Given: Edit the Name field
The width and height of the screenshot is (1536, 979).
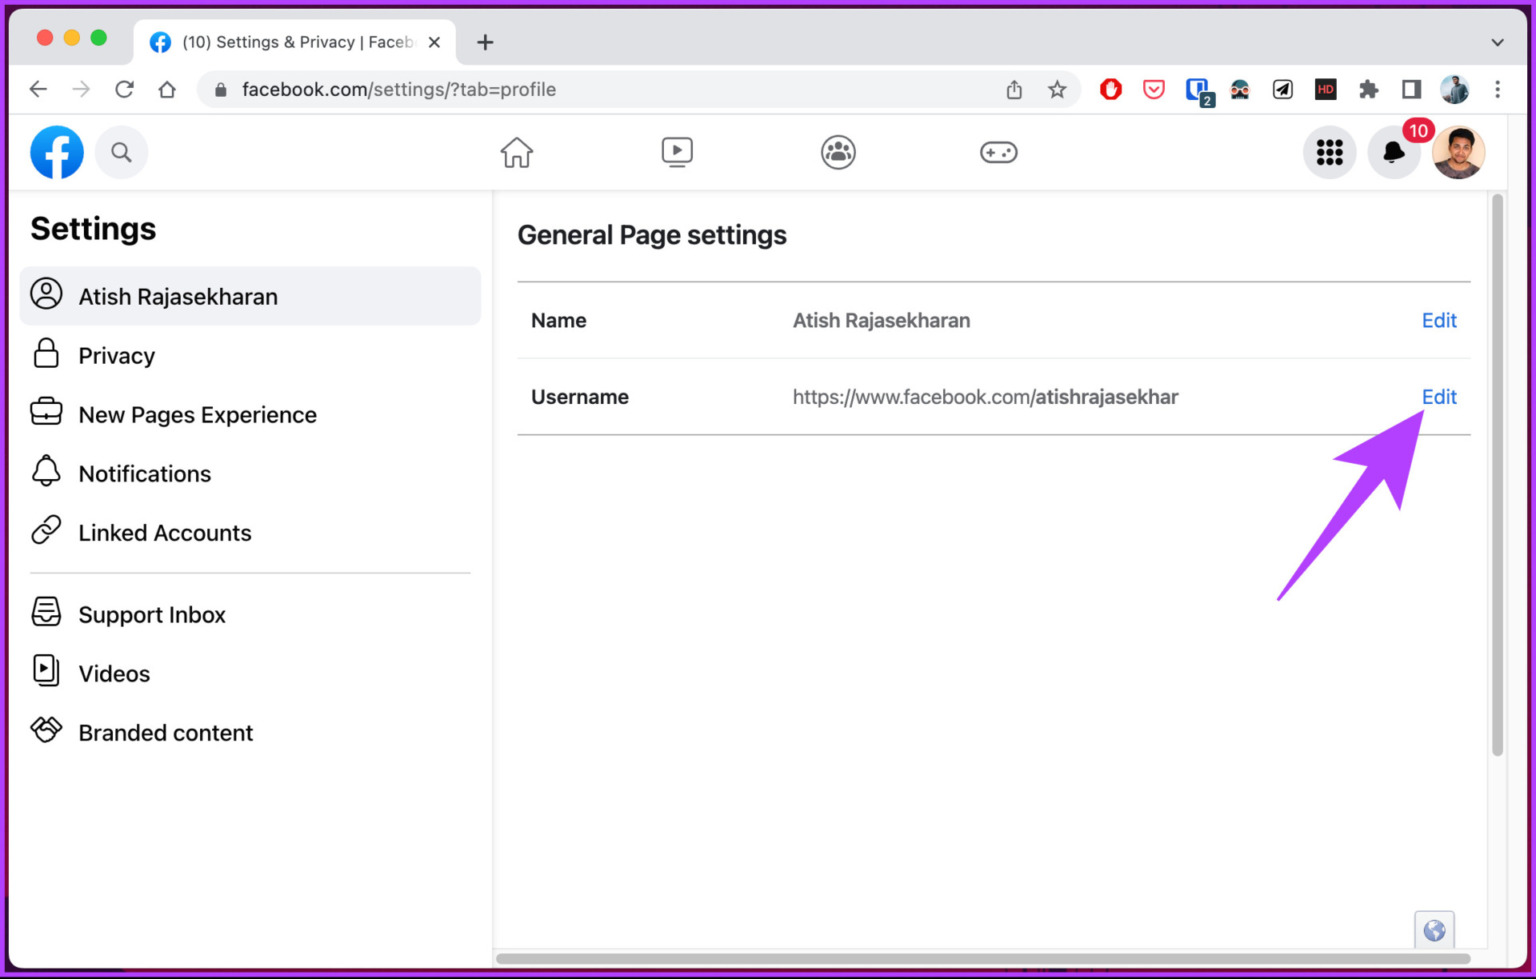Looking at the screenshot, I should pyautogui.click(x=1439, y=321).
